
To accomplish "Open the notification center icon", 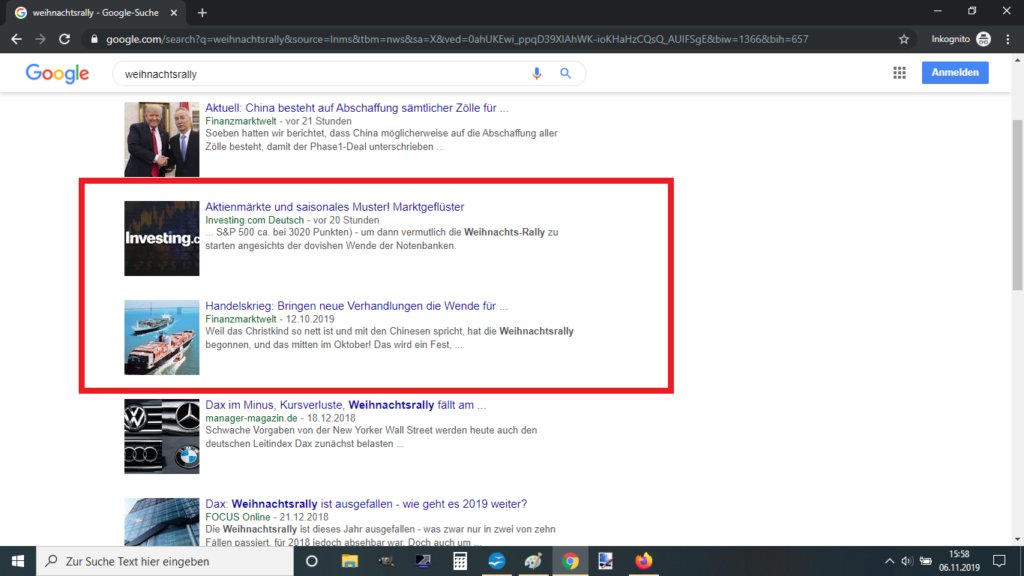I will click(999, 561).
